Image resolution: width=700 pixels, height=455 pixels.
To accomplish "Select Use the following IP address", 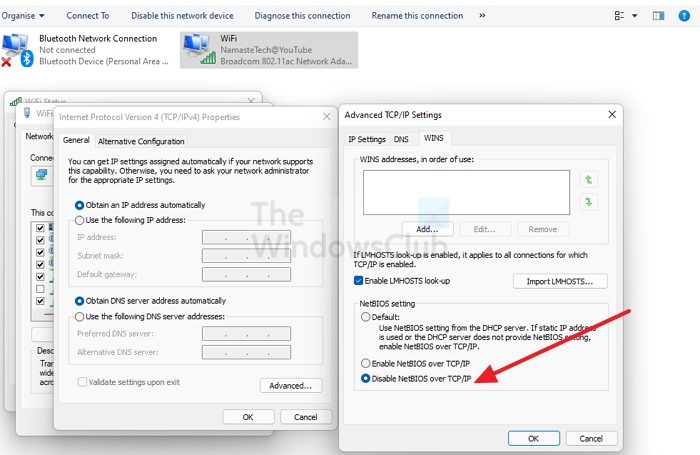I will pos(79,220).
